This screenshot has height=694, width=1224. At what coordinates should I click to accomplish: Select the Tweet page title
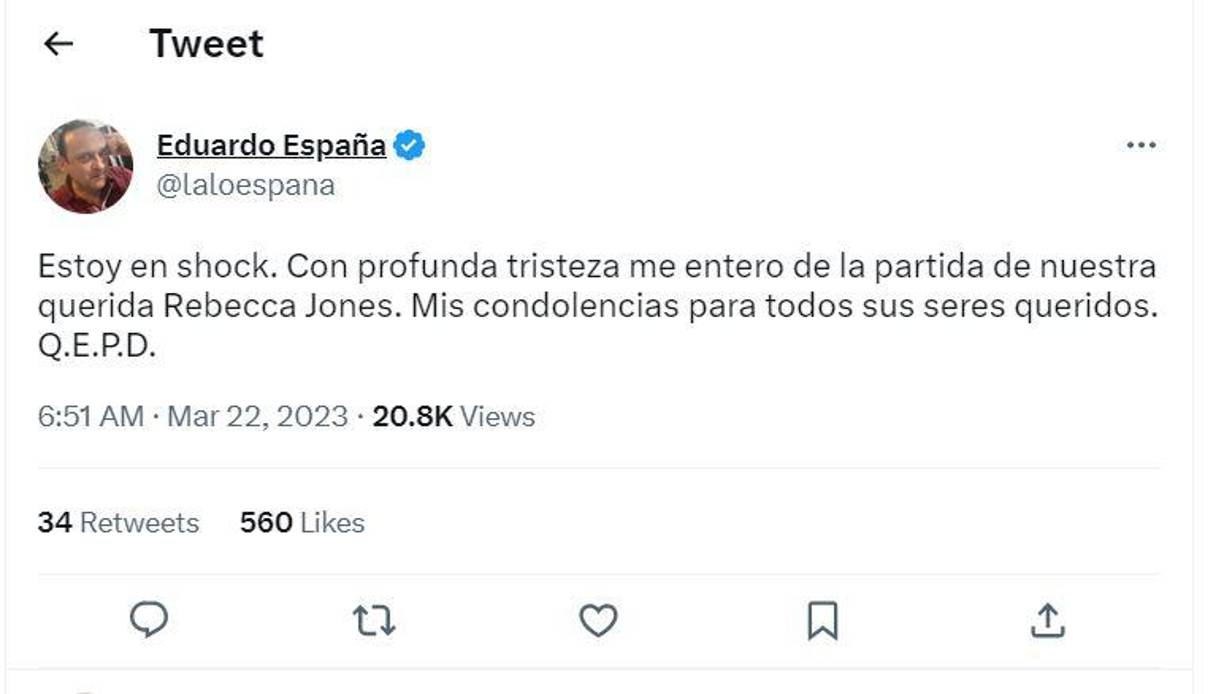click(x=206, y=42)
